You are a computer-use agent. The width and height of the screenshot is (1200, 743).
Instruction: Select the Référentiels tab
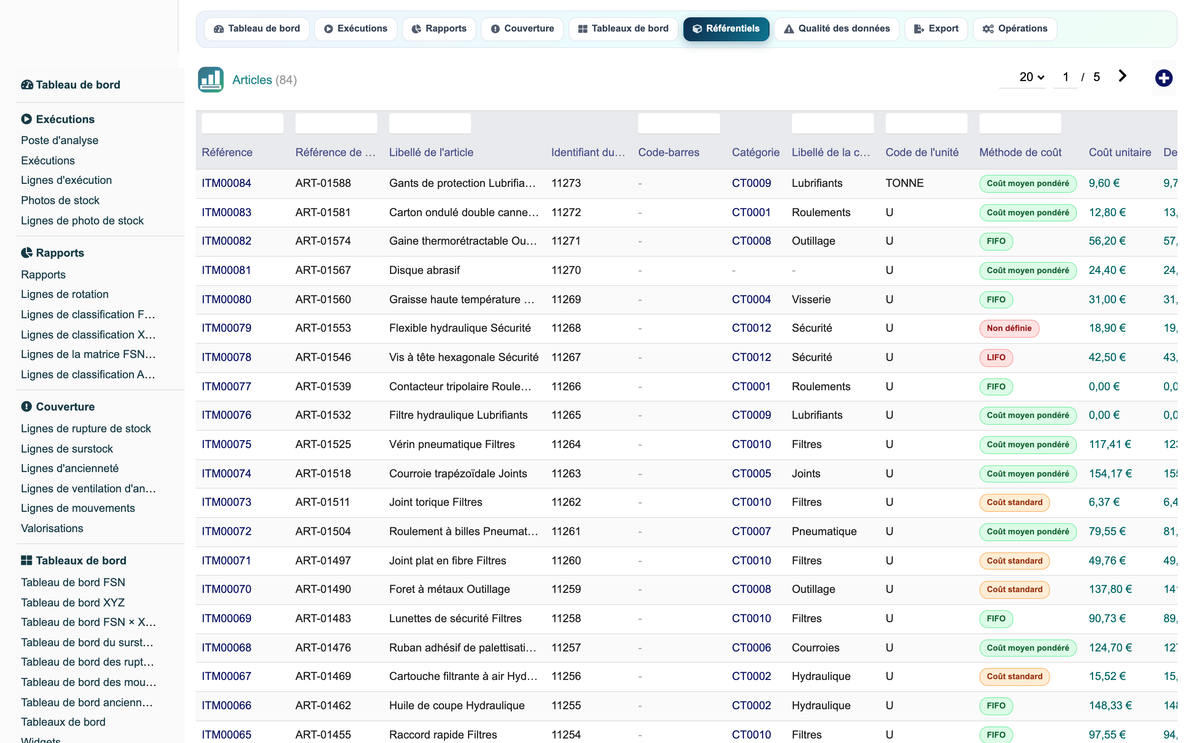tap(726, 29)
